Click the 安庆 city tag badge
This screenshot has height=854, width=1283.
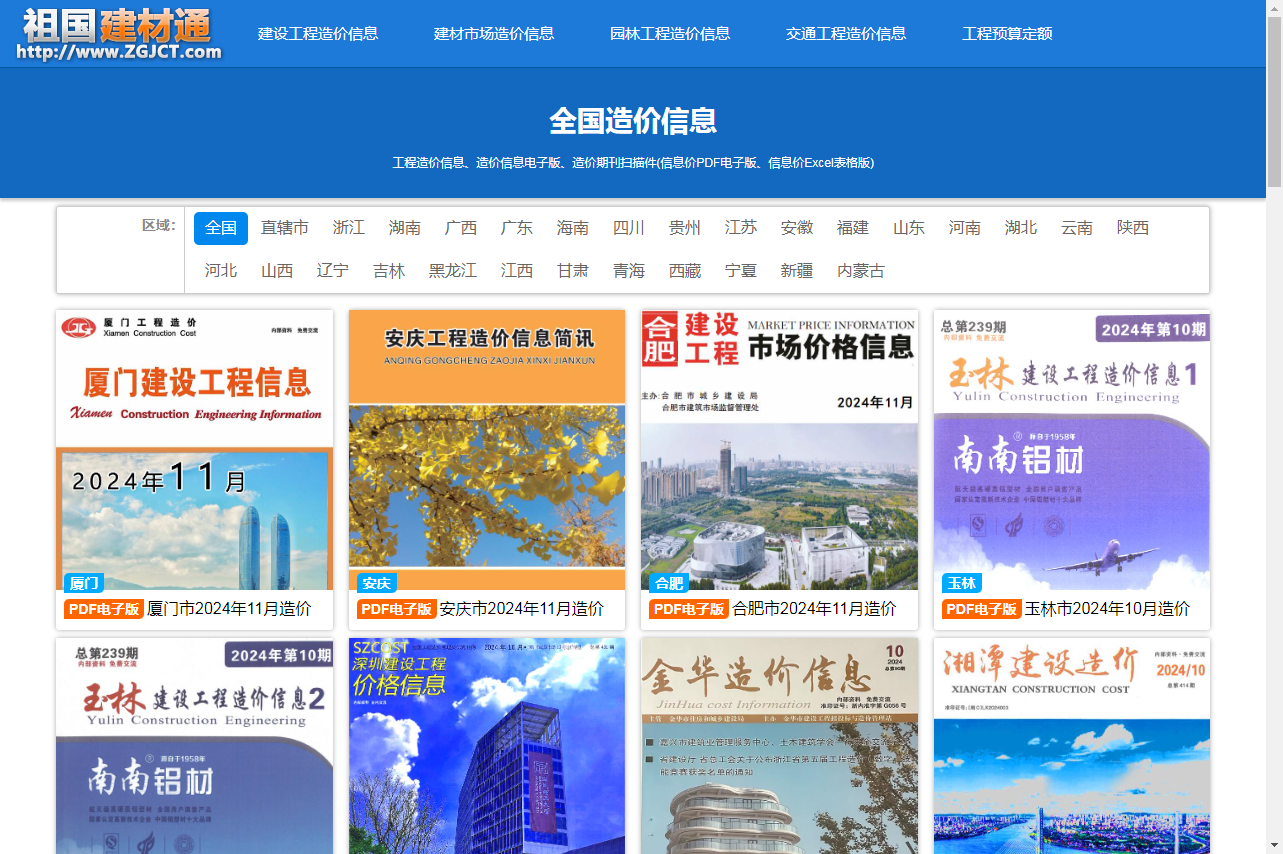377,583
